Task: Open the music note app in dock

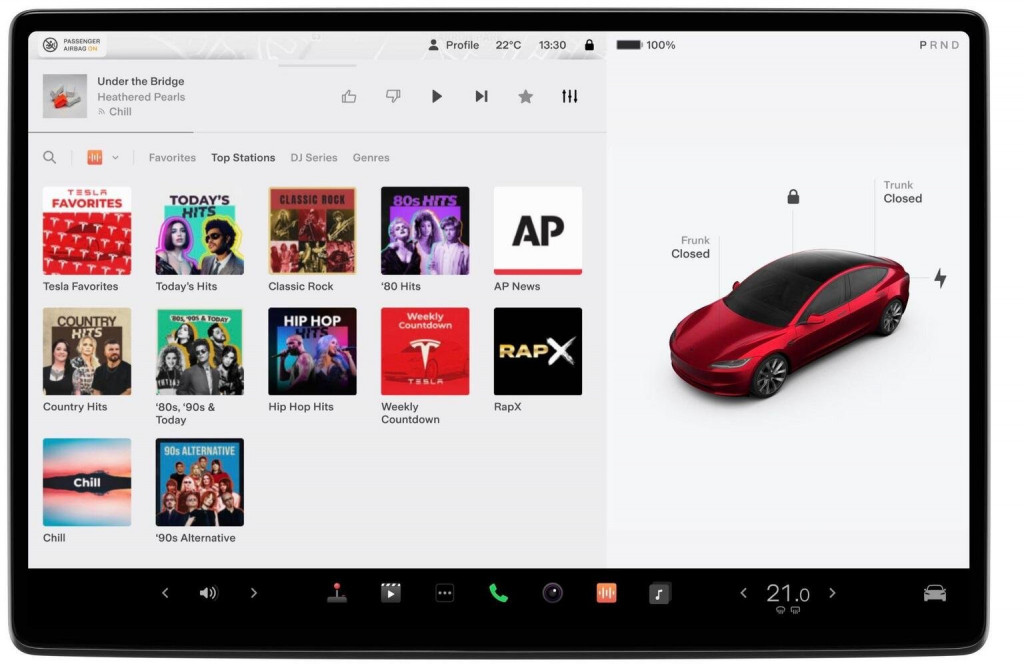Action: 658,593
